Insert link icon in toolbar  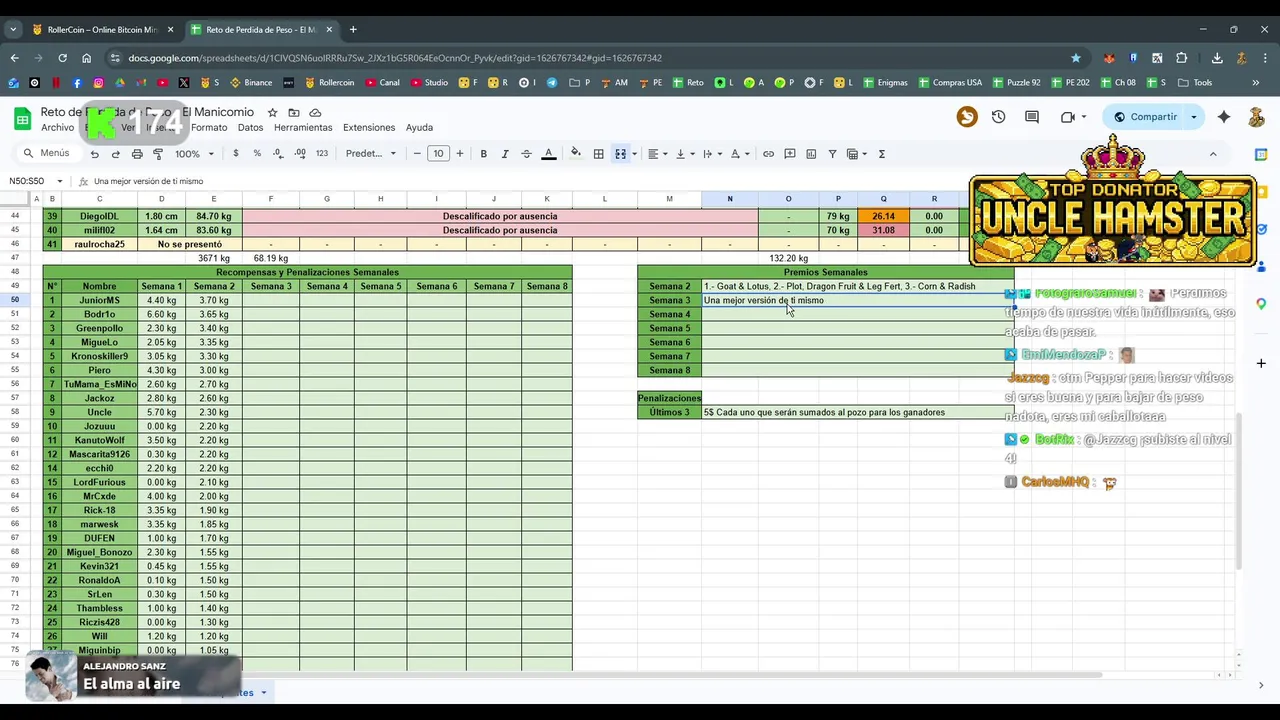click(768, 154)
